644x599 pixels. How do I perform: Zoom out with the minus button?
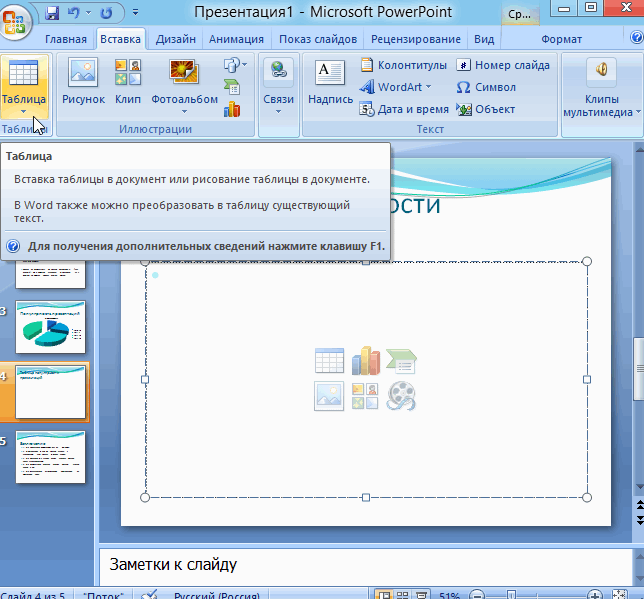(477, 594)
